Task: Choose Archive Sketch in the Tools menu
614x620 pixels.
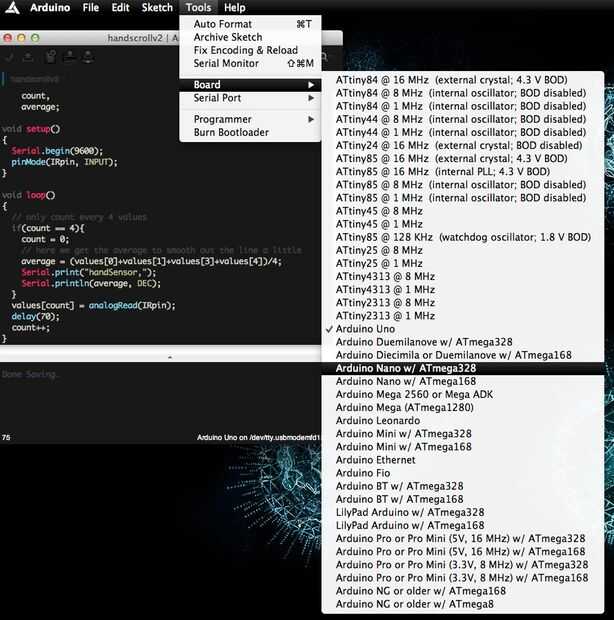Action: [x=250, y=37]
